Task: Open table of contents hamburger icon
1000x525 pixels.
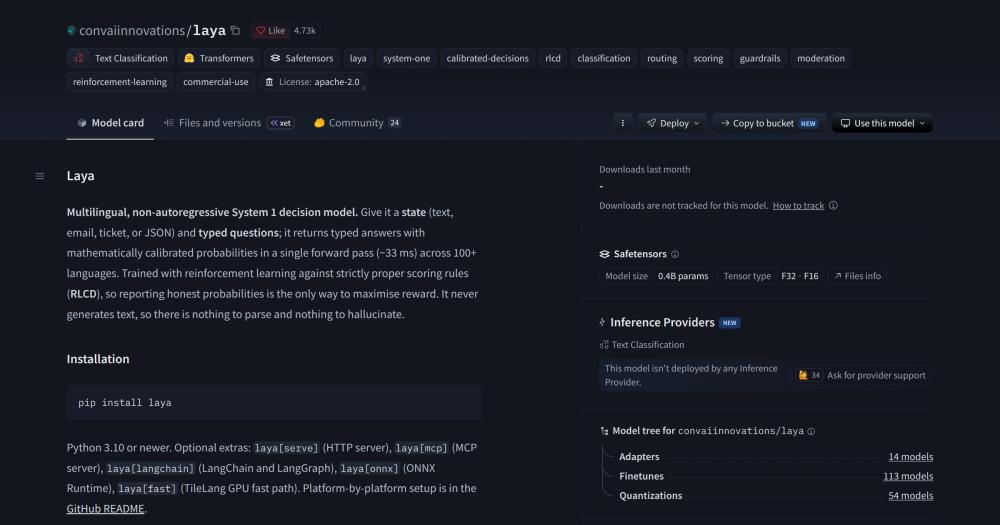Action: pos(40,176)
